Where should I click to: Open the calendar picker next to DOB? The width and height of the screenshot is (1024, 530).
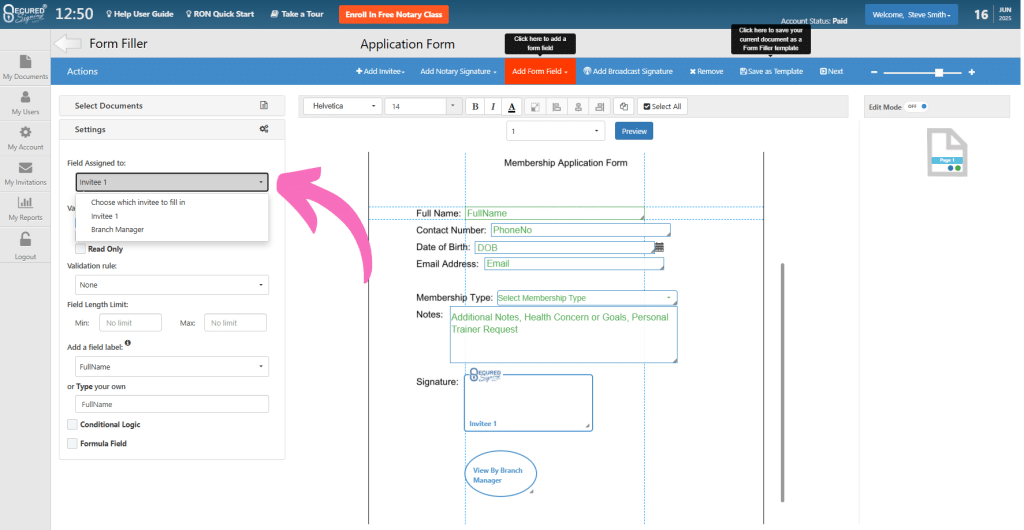pyautogui.click(x=660, y=247)
